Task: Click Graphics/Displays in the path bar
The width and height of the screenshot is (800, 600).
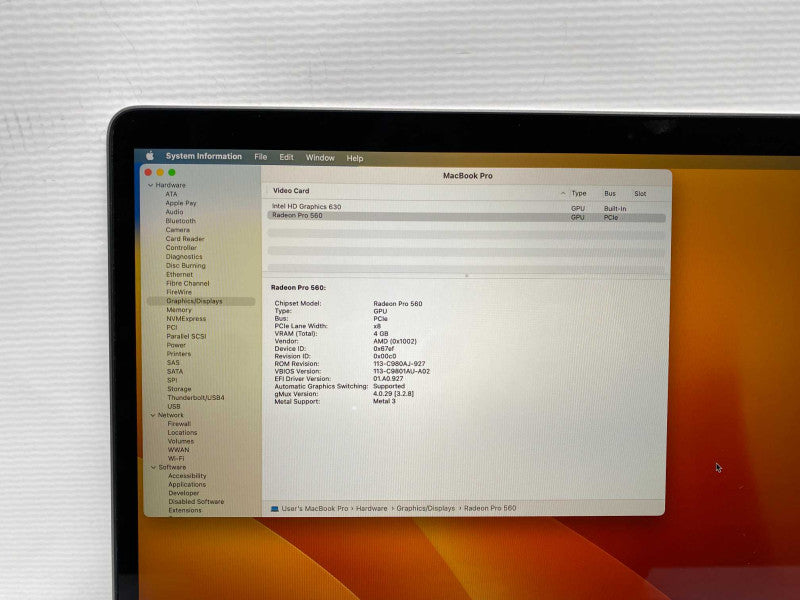Action: [426, 508]
